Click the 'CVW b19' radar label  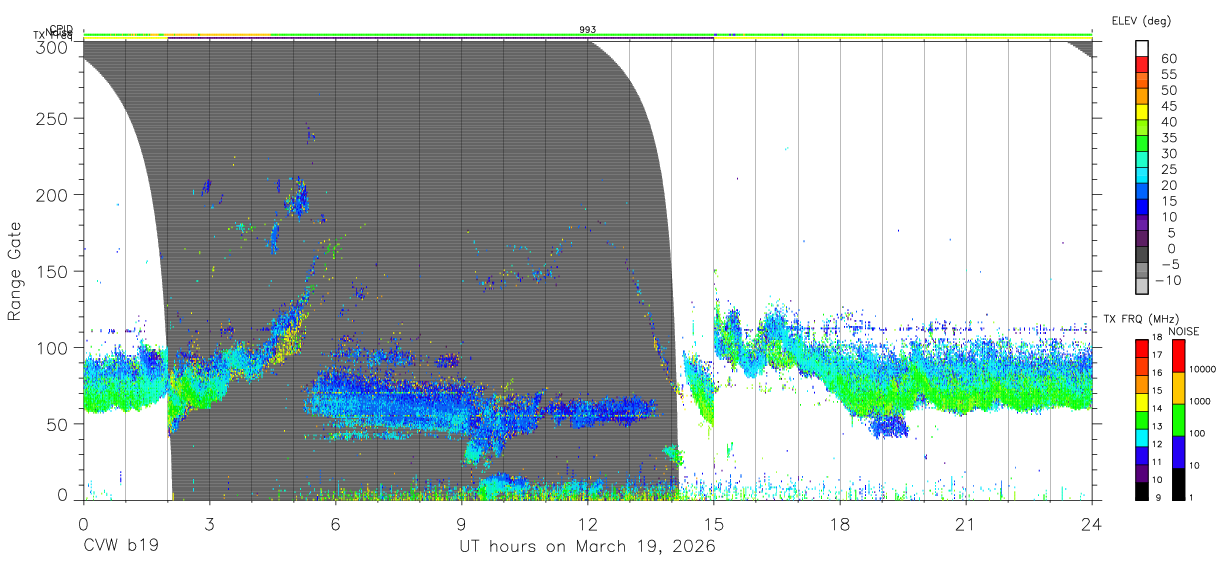[120, 547]
